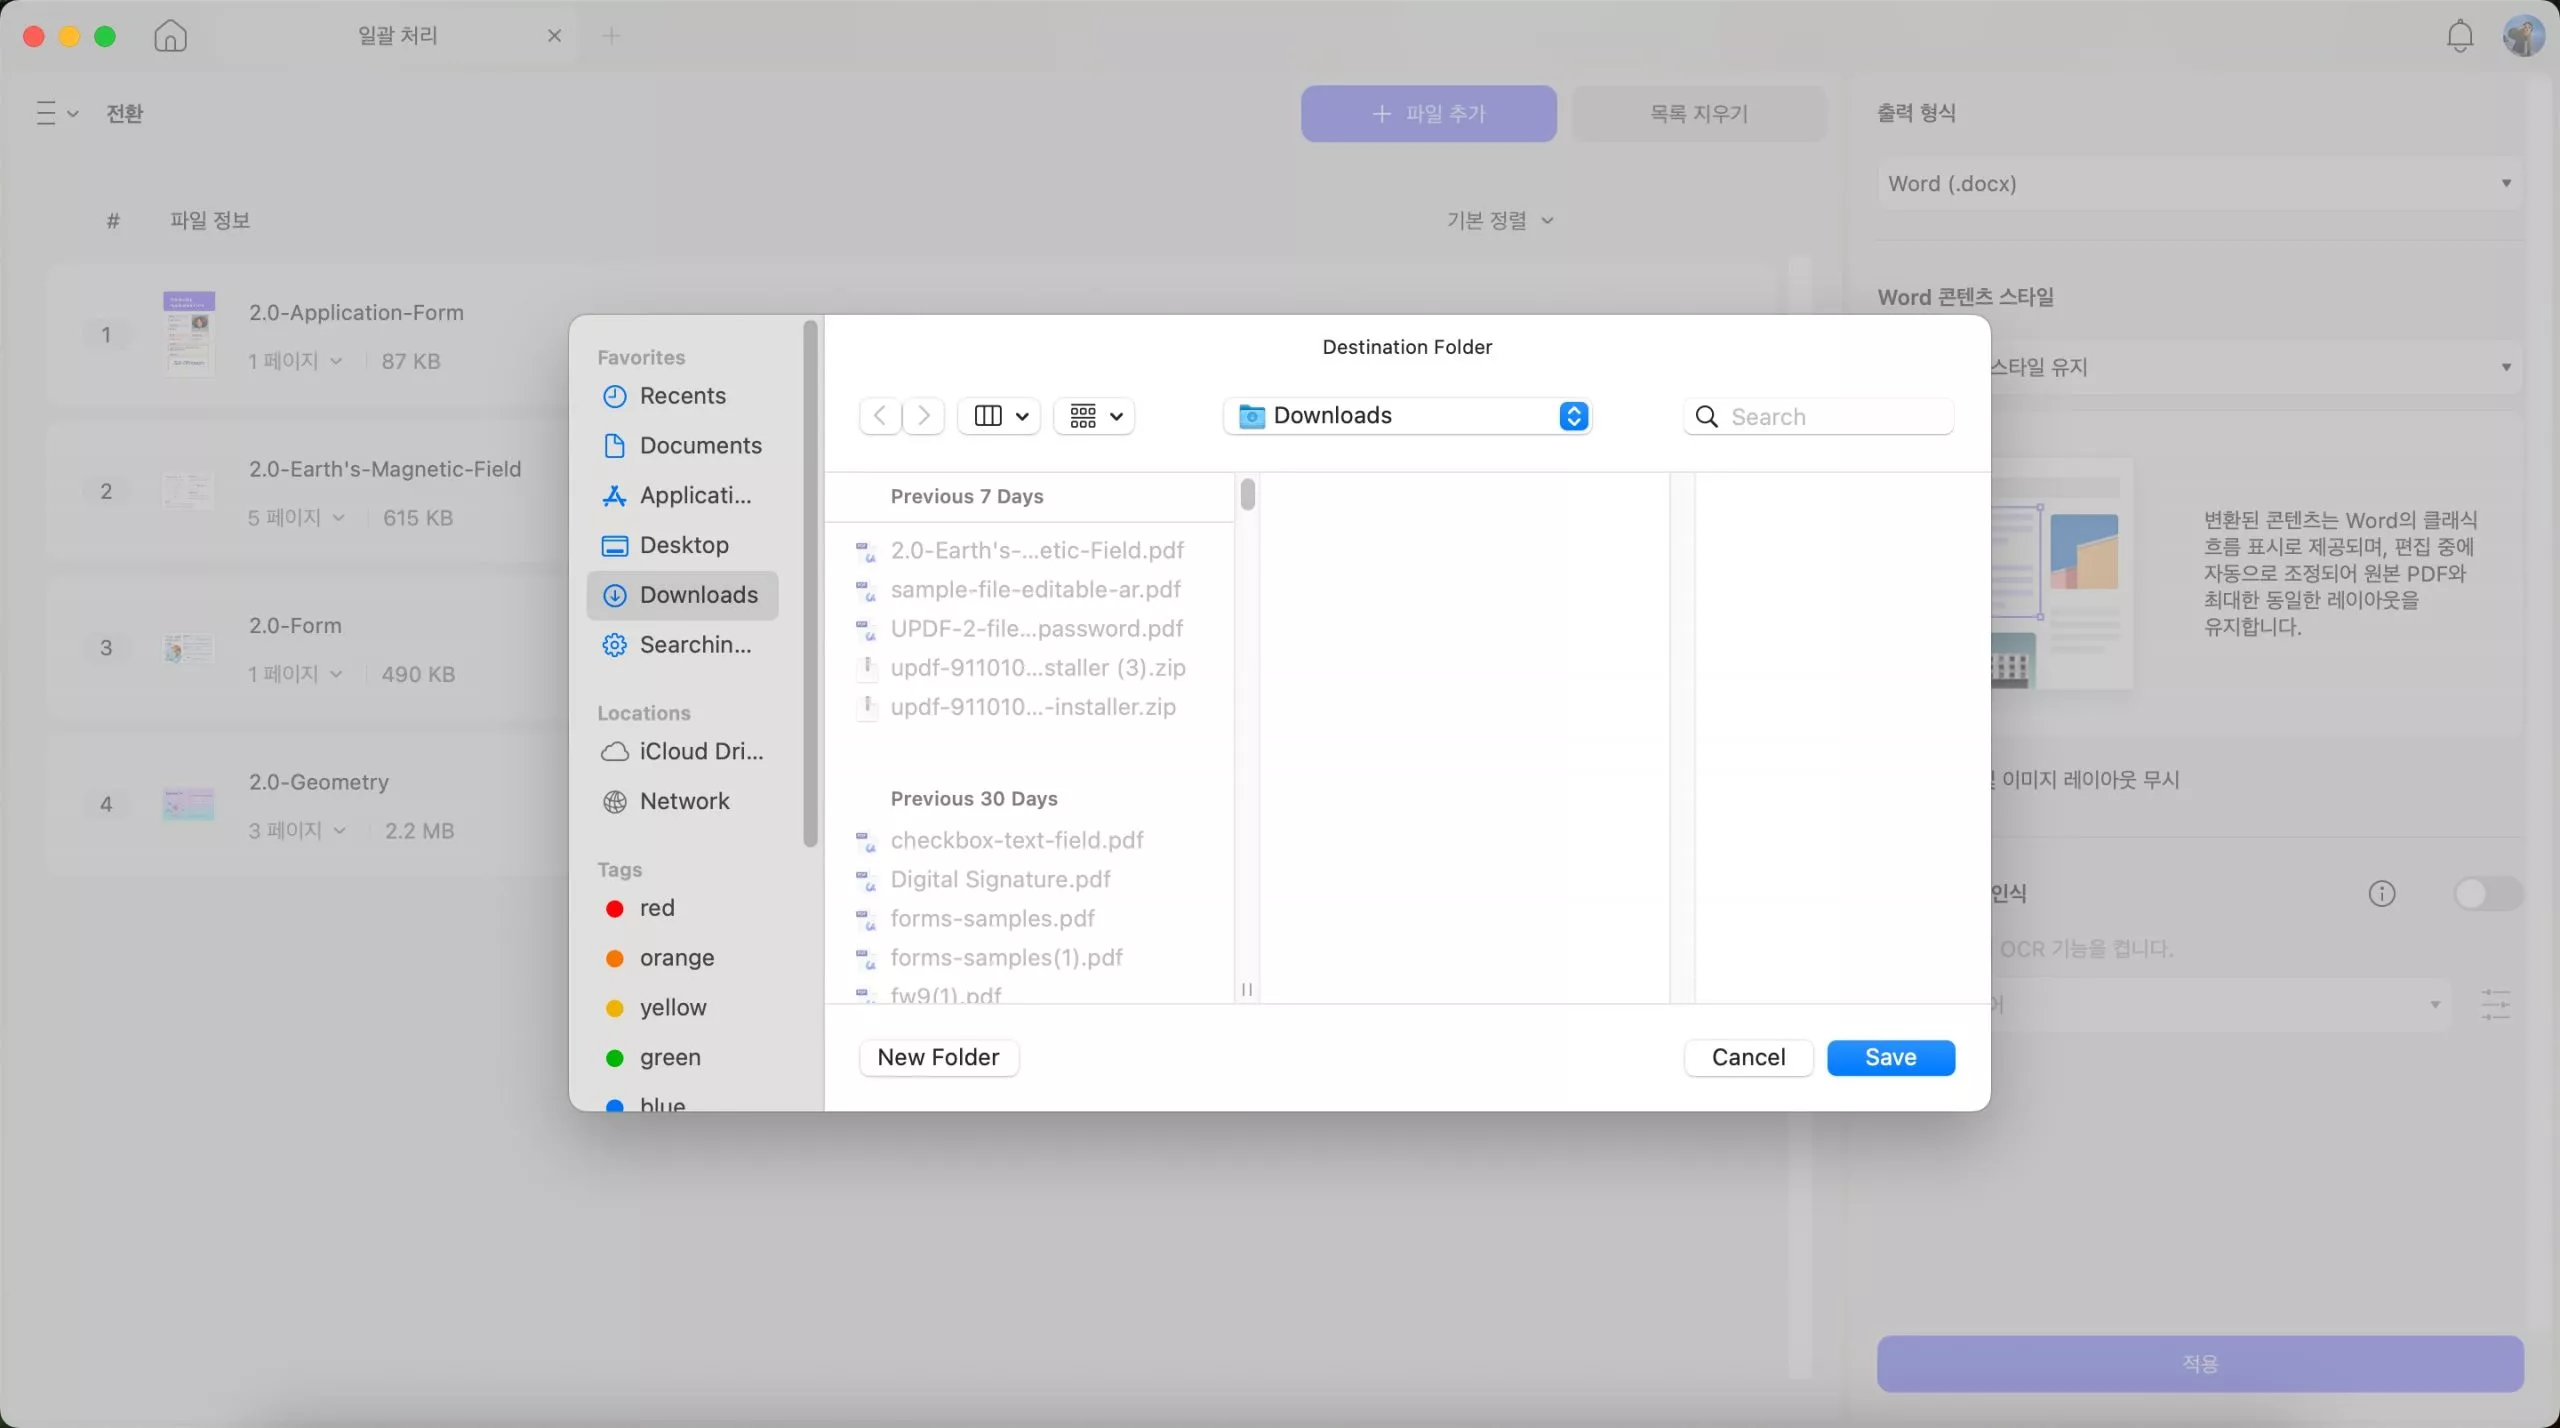Open the grouping options dropdown
Image resolution: width=2560 pixels, height=1428 pixels.
[x=1095, y=415]
